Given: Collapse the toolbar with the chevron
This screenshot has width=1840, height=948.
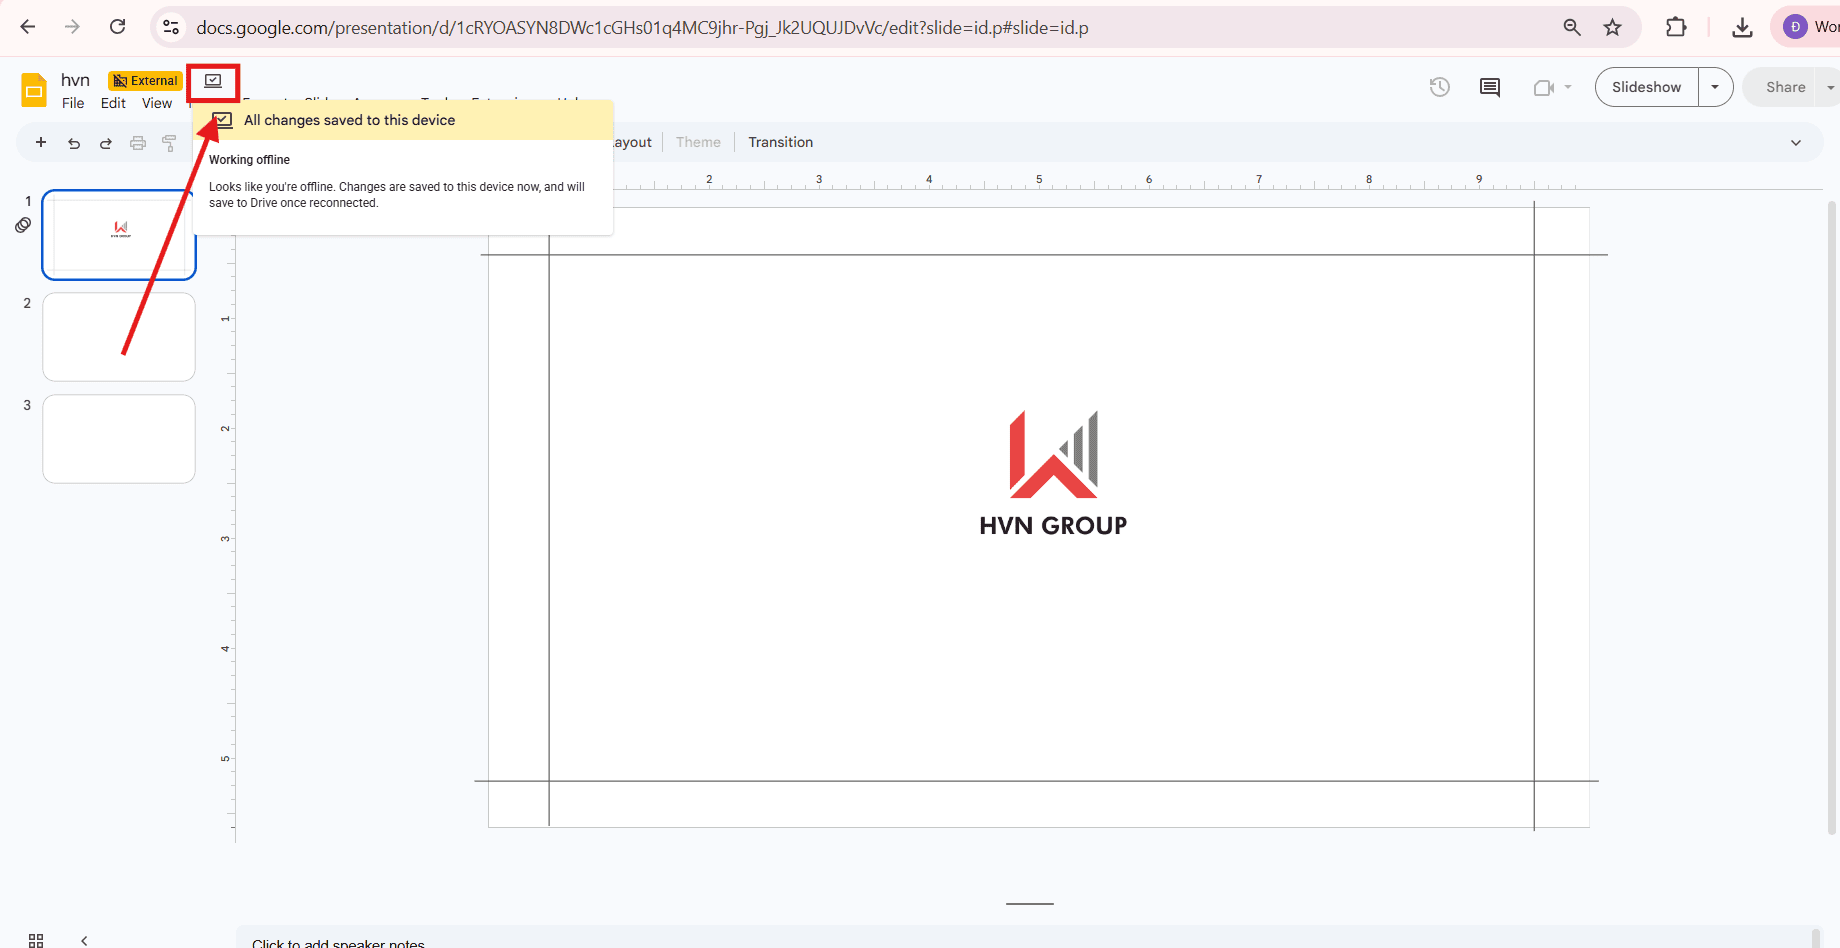Looking at the screenshot, I should 1795,143.
